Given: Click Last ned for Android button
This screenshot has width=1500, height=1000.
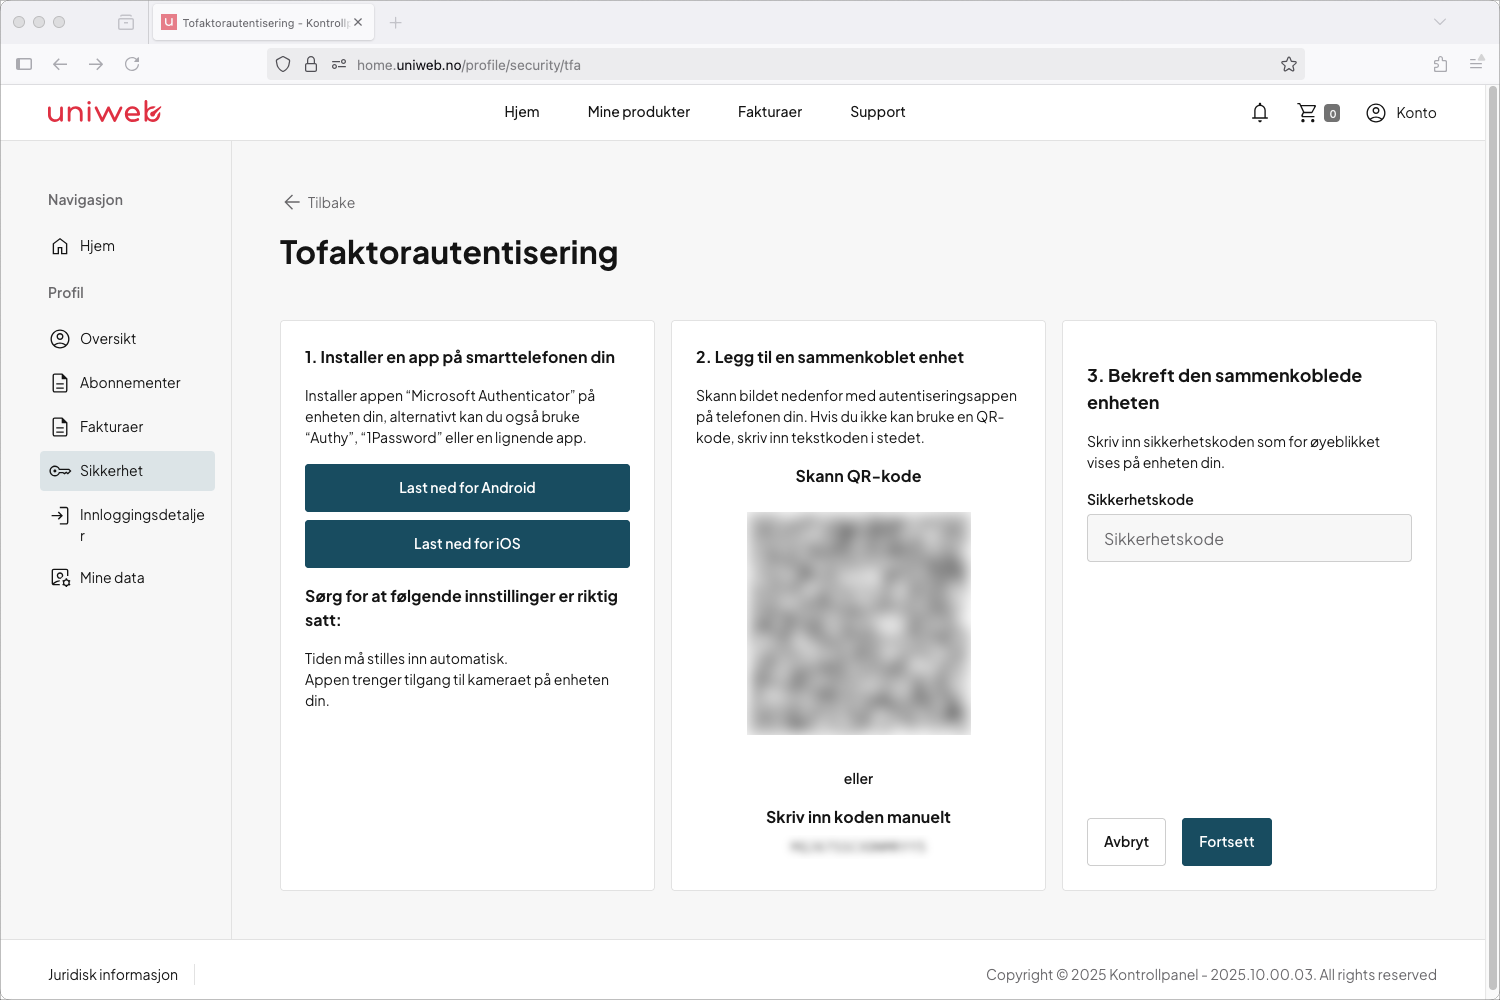Looking at the screenshot, I should click(467, 488).
